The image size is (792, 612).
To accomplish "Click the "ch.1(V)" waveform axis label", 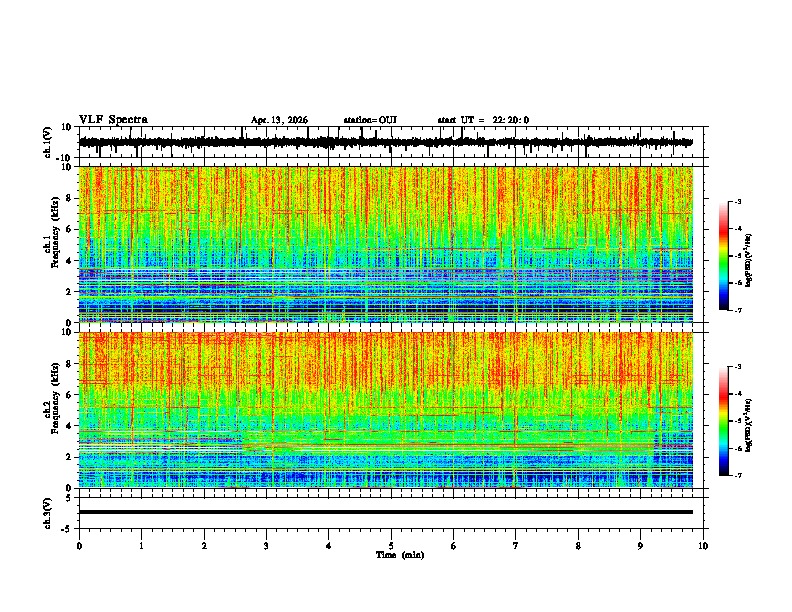I will (x=48, y=142).
